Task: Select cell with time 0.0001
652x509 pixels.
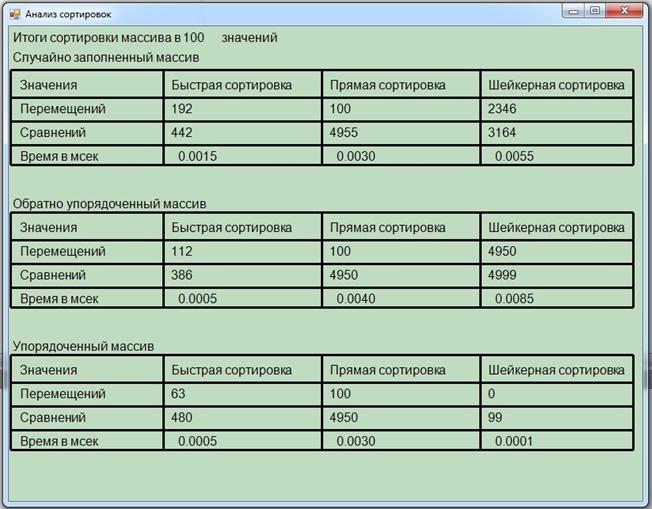Action: pos(557,441)
